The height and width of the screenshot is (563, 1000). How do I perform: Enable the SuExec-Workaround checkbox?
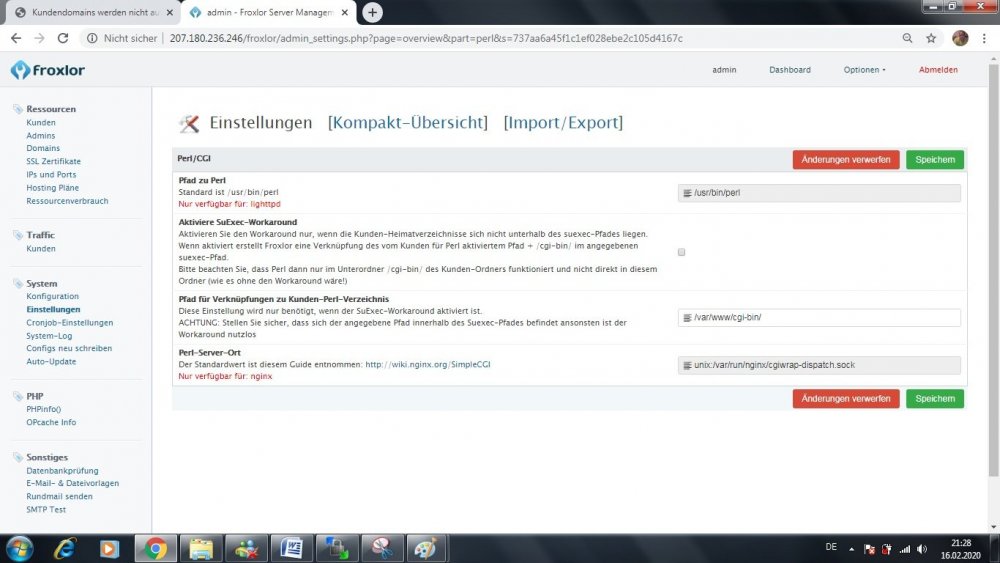[x=682, y=252]
